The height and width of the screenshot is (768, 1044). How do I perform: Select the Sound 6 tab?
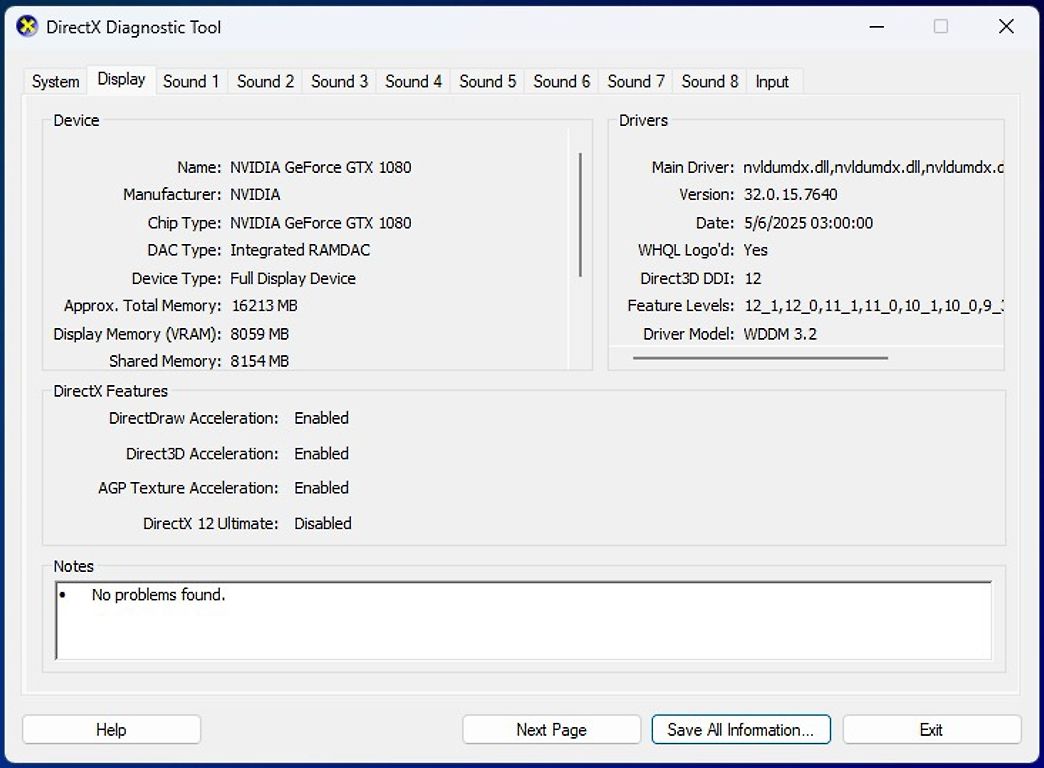pos(561,81)
